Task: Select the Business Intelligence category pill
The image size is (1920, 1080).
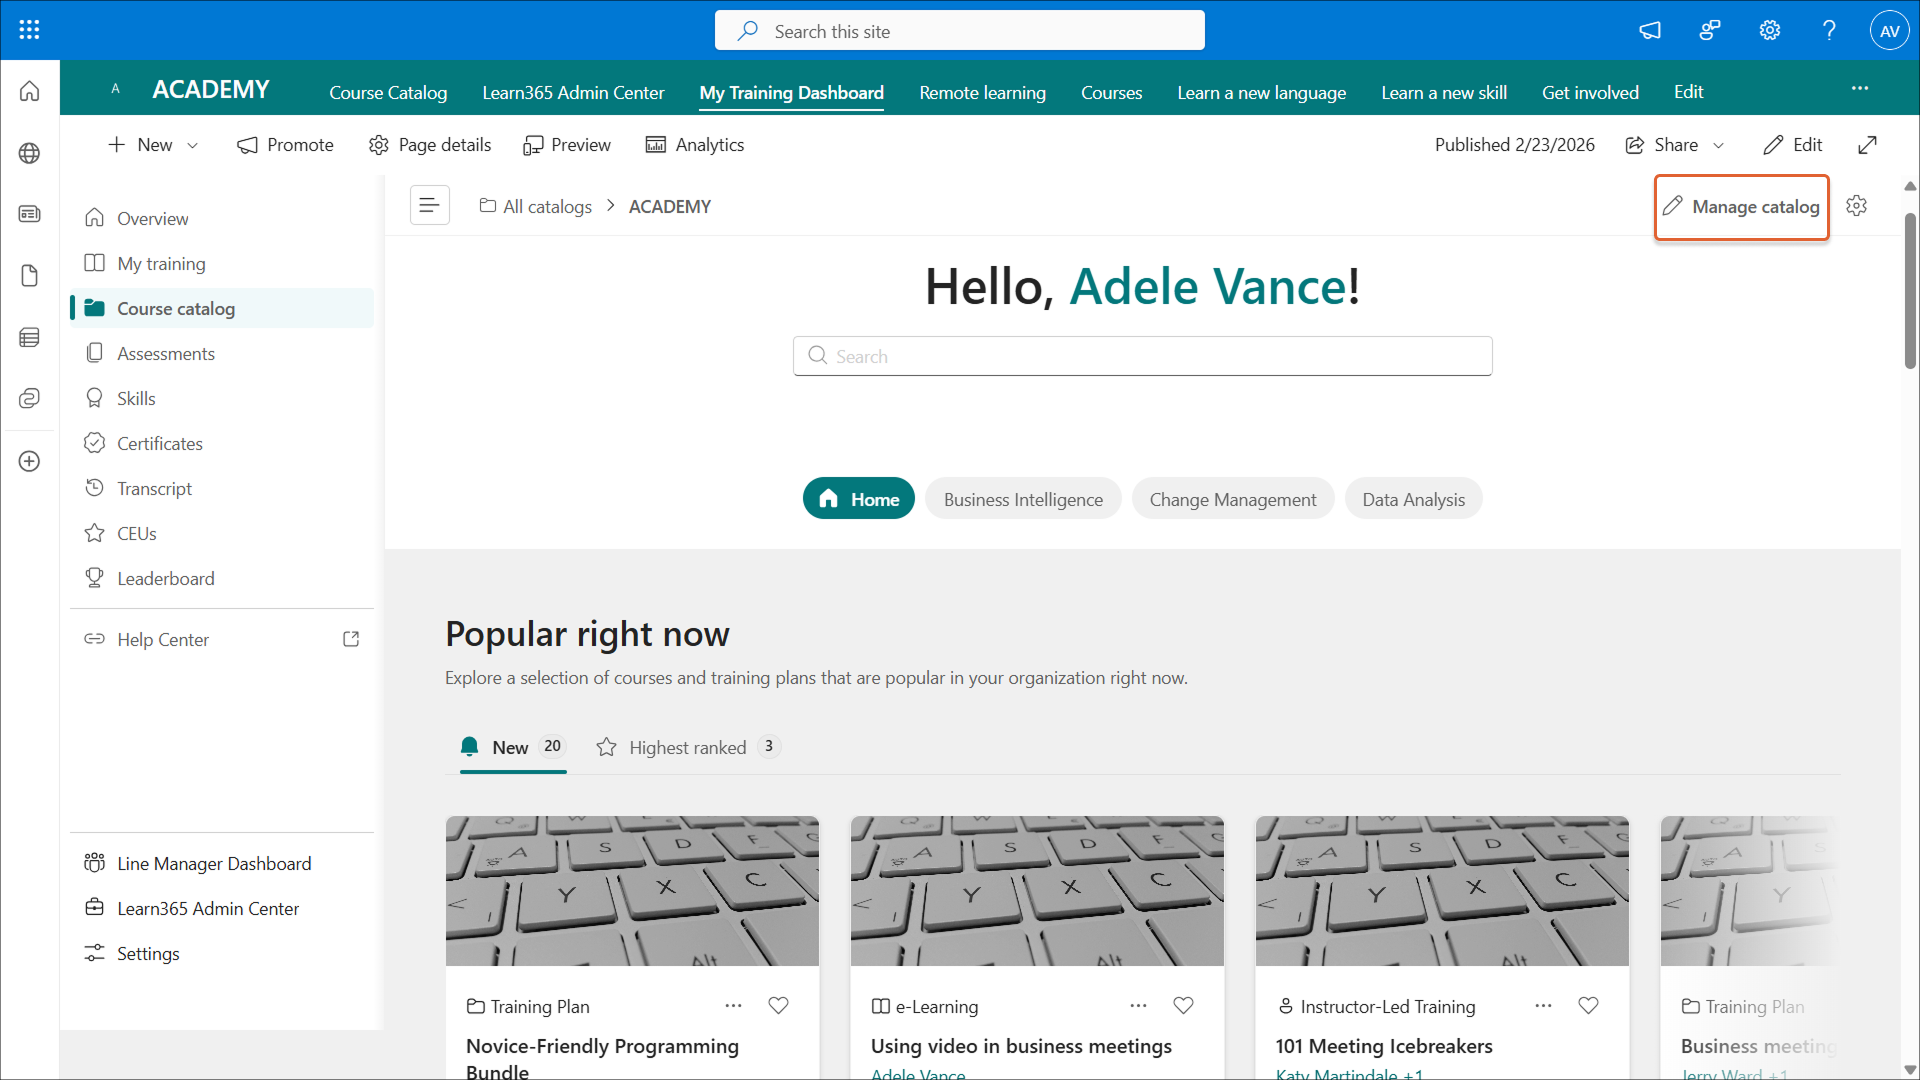Action: coord(1022,499)
